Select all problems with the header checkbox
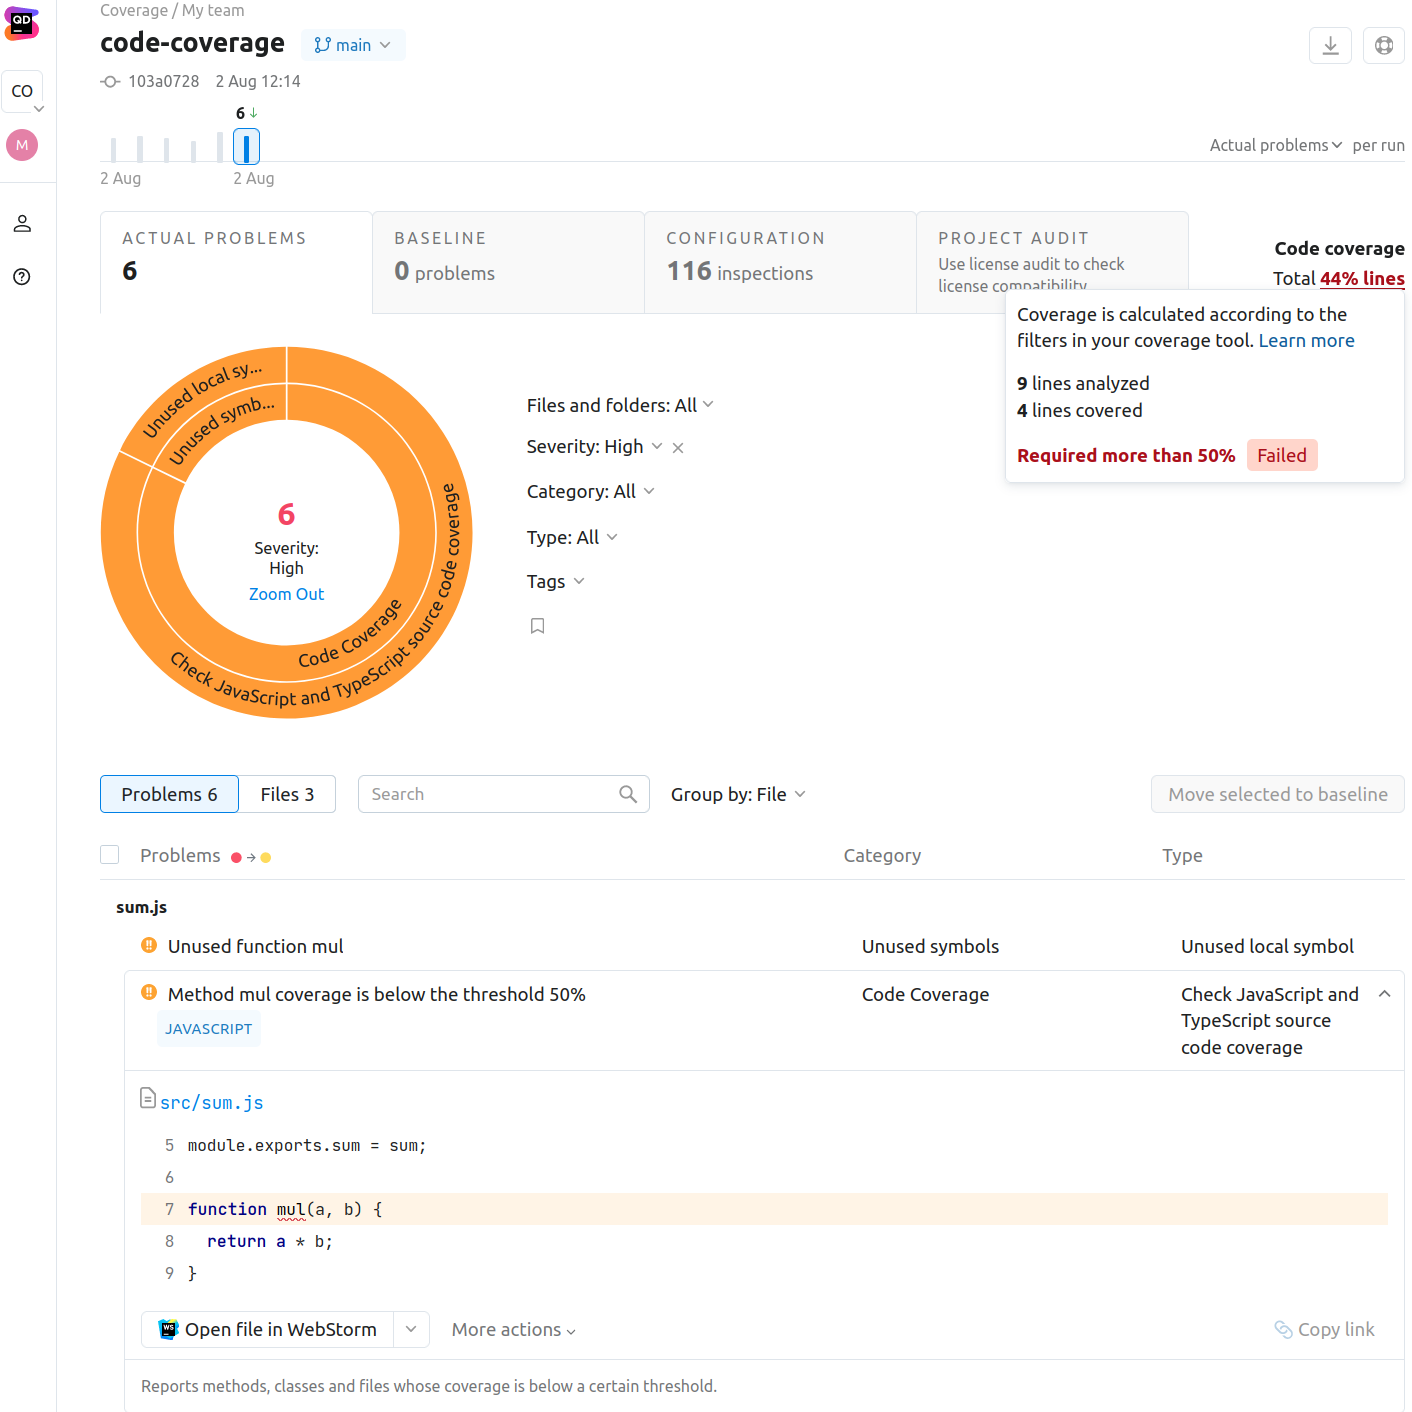Viewport: 1412px width, 1412px height. click(x=109, y=854)
